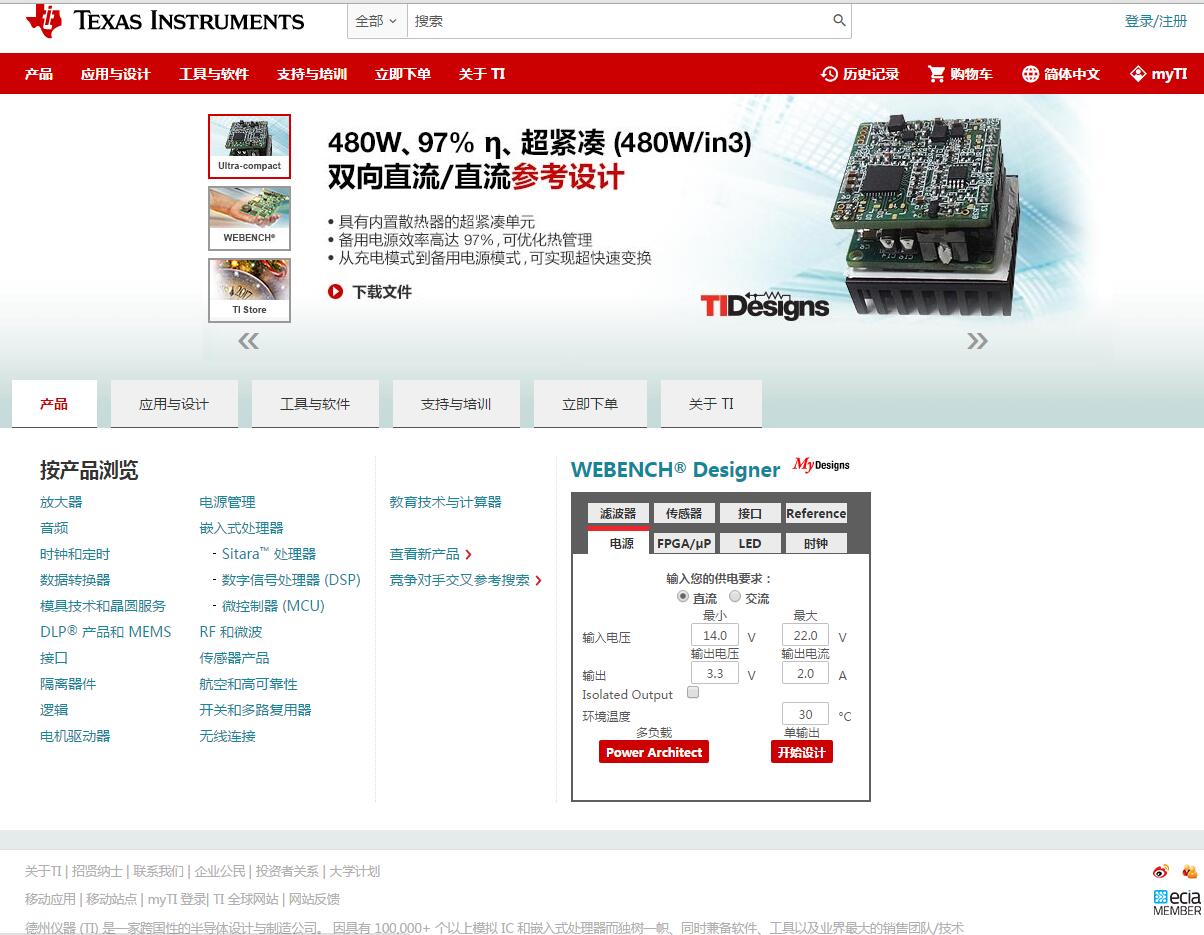Open the 投资者关系 footer link

click(x=287, y=872)
